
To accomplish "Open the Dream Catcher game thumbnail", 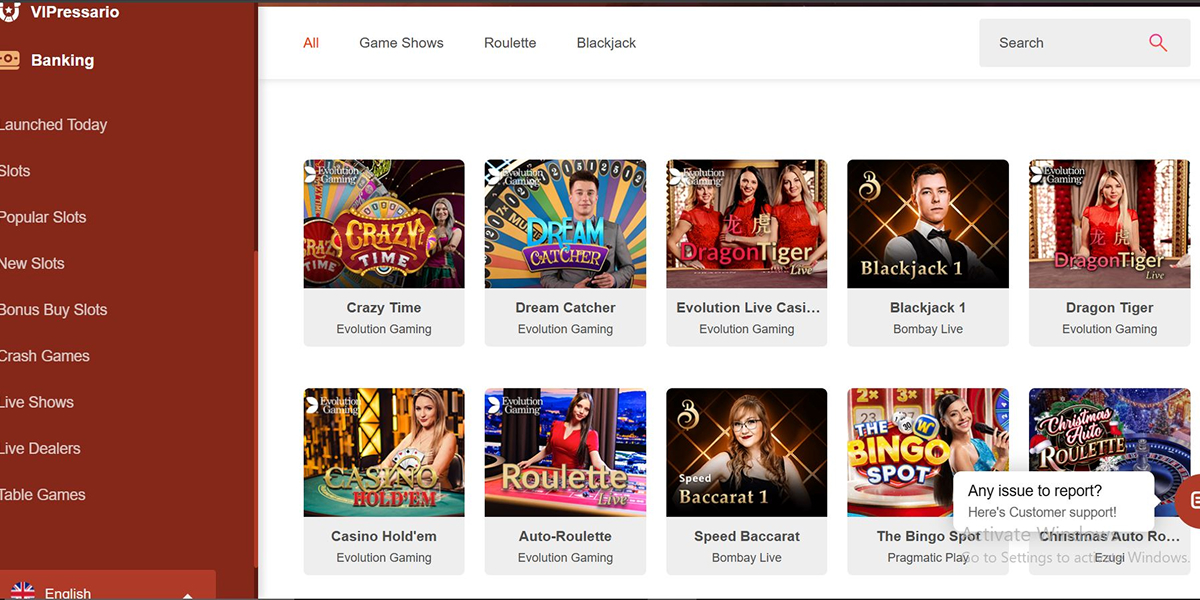I will pyautogui.click(x=565, y=224).
